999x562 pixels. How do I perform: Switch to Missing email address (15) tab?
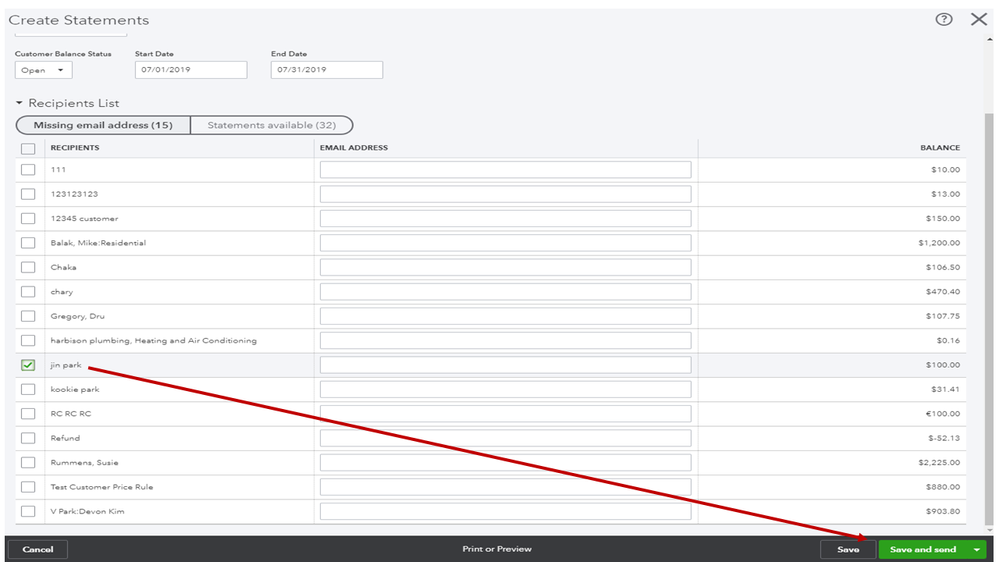point(103,125)
